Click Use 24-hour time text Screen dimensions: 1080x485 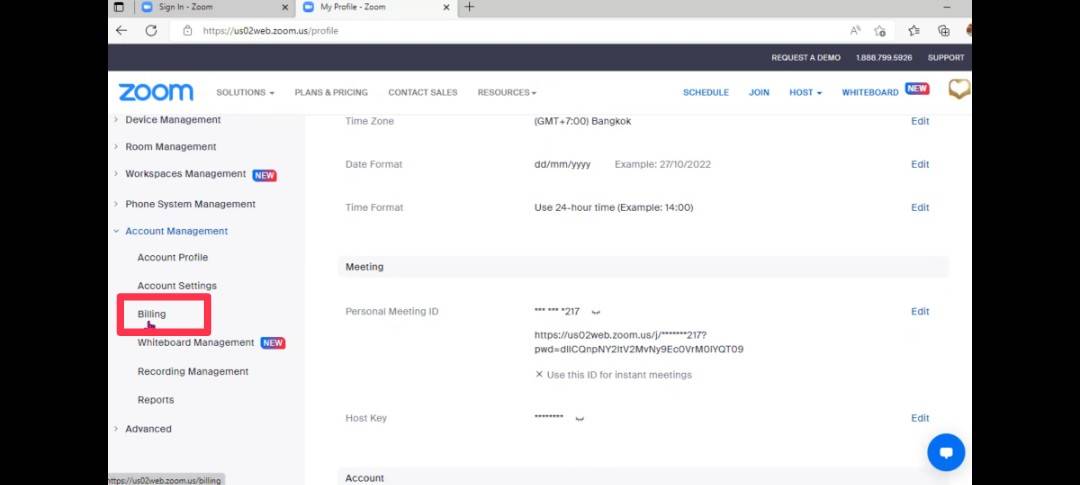[614, 207]
